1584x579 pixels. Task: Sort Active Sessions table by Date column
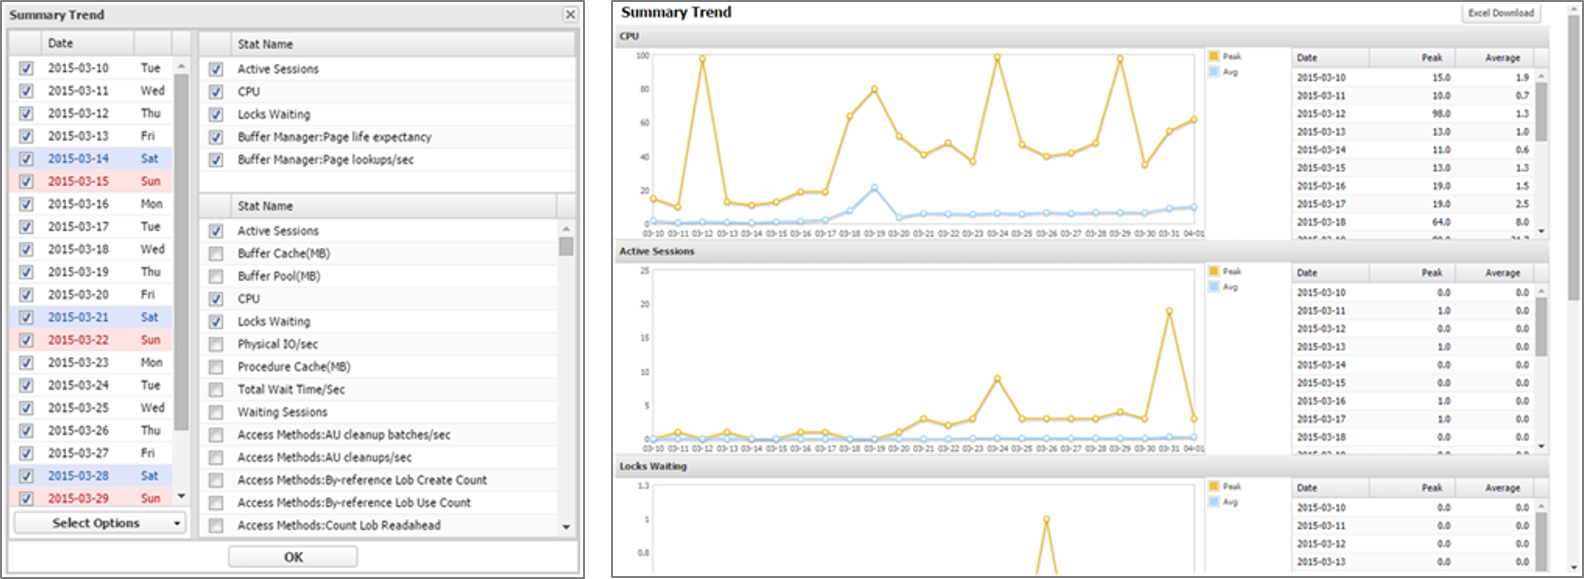(x=1333, y=272)
